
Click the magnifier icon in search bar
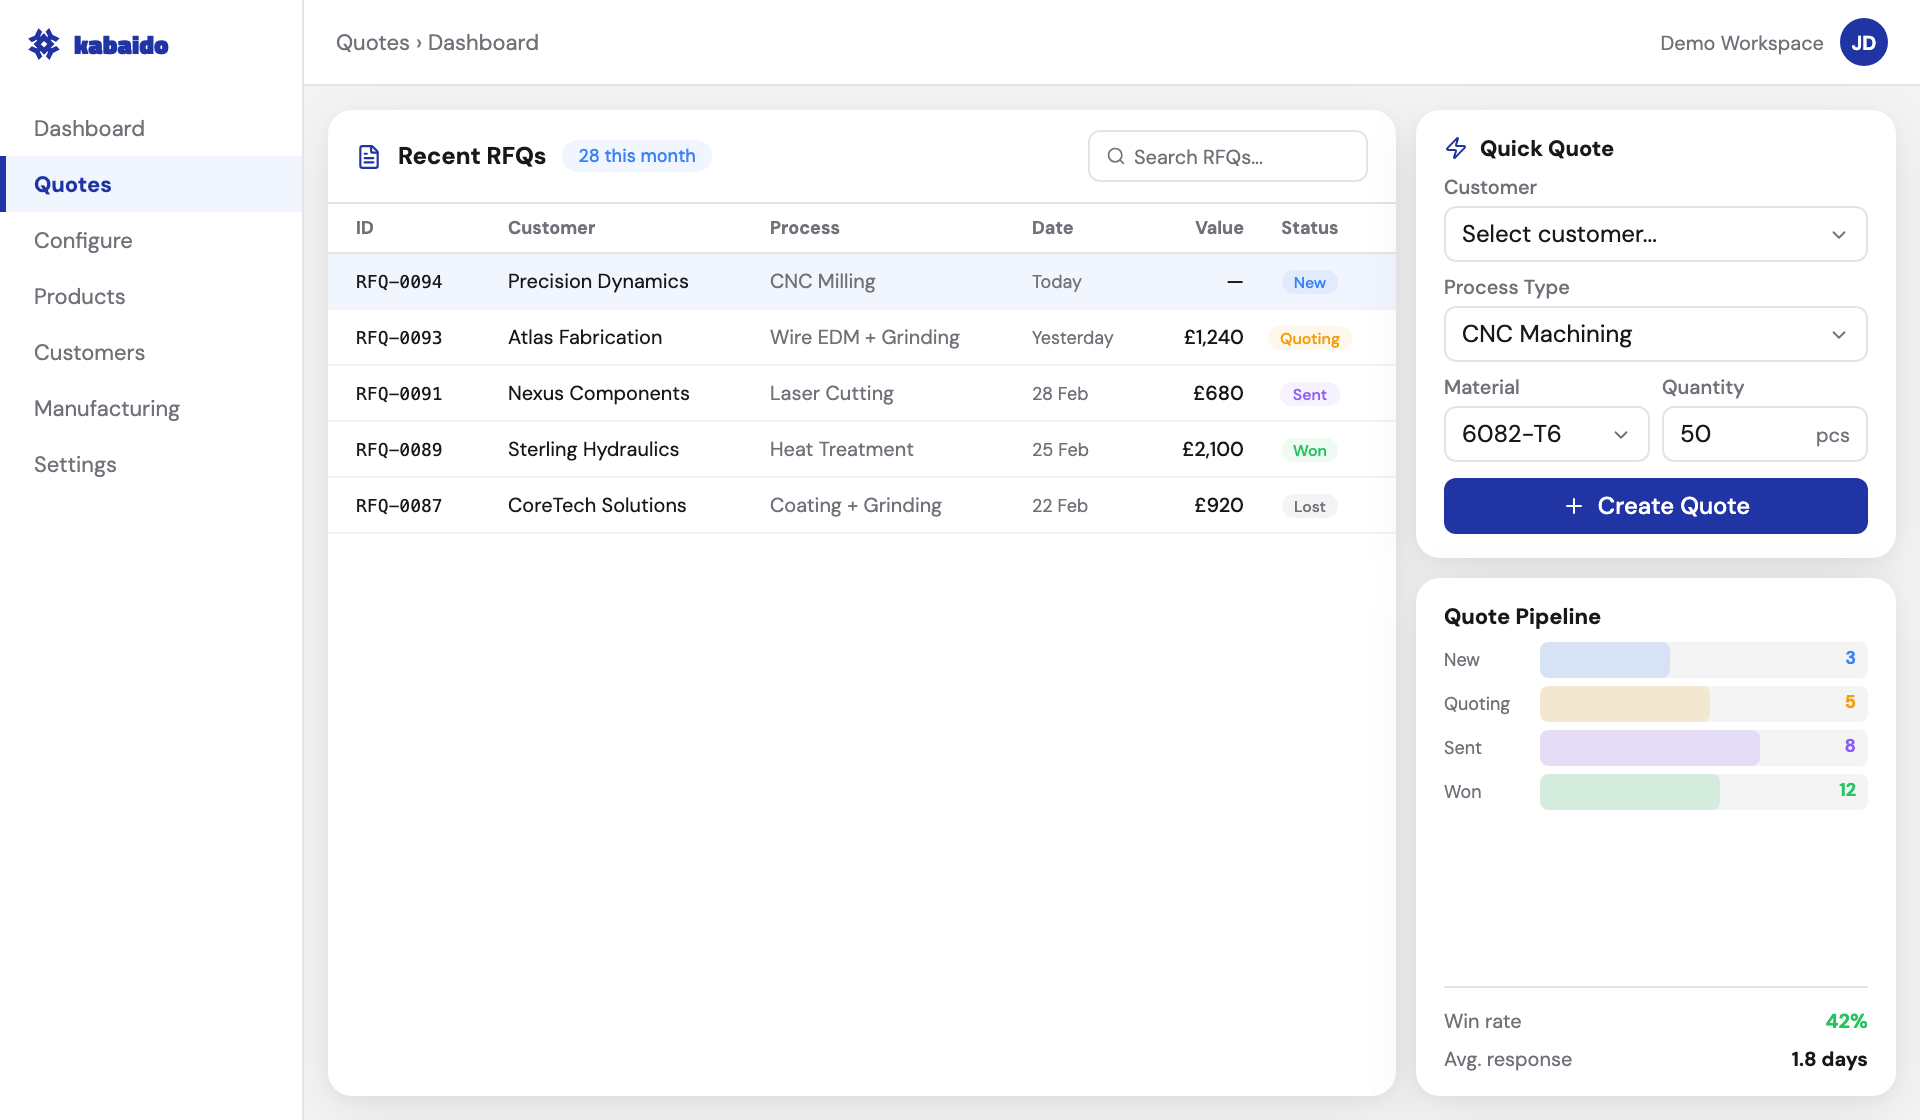(1117, 156)
